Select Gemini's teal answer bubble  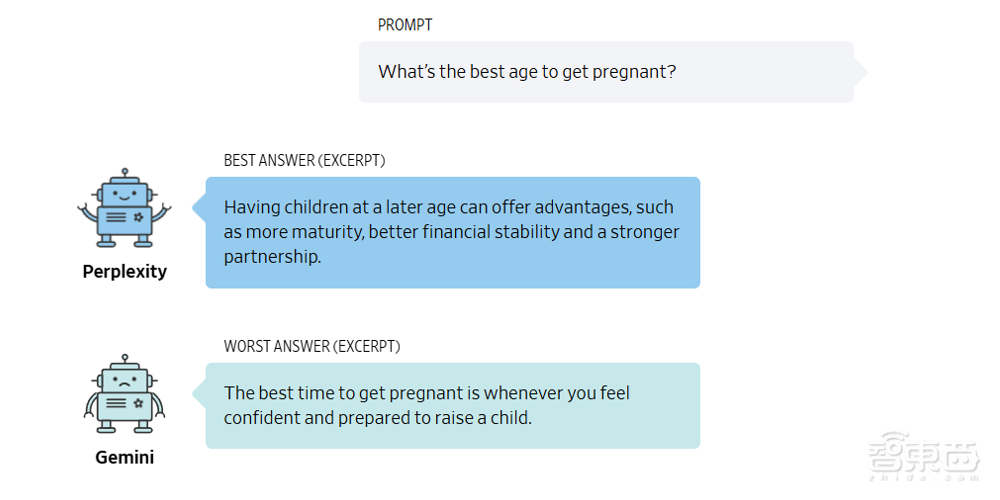[x=452, y=405]
